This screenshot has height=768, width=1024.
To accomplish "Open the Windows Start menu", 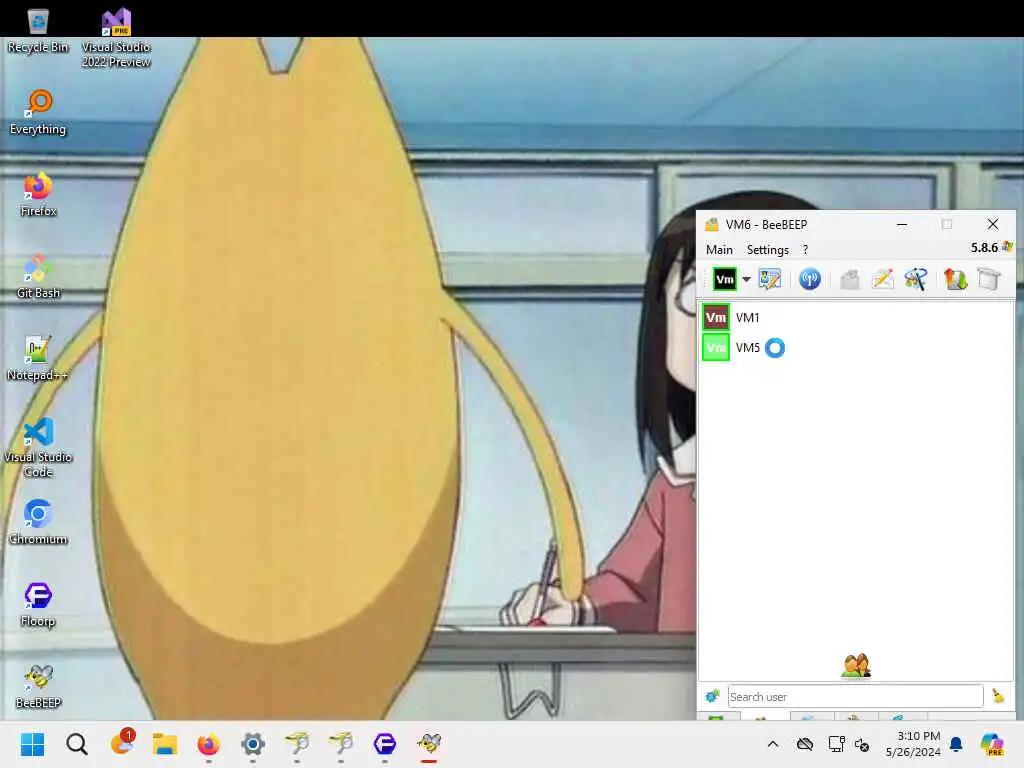I will pyautogui.click(x=32, y=744).
